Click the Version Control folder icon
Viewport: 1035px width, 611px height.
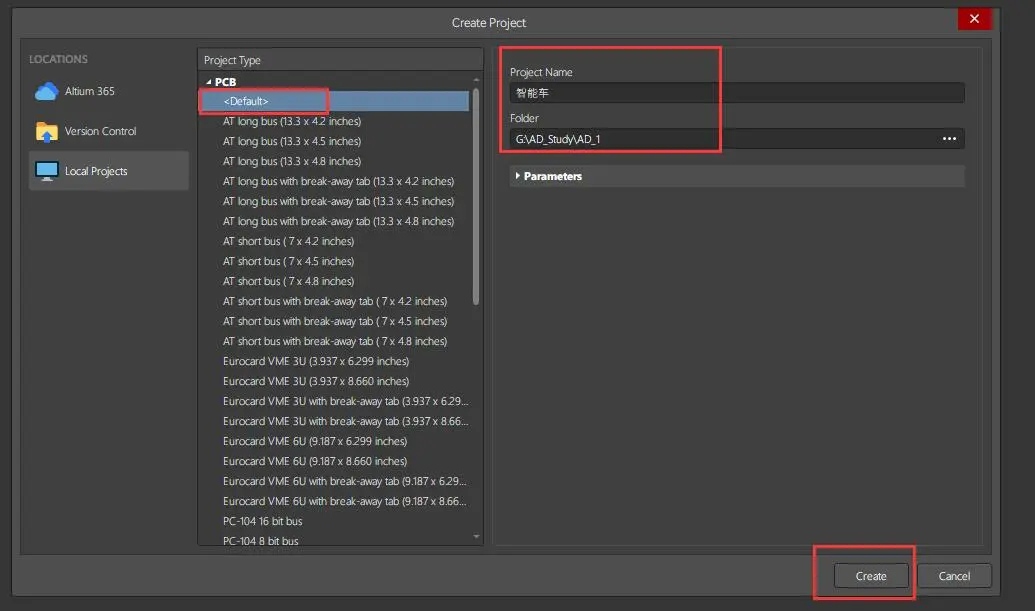click(46, 132)
